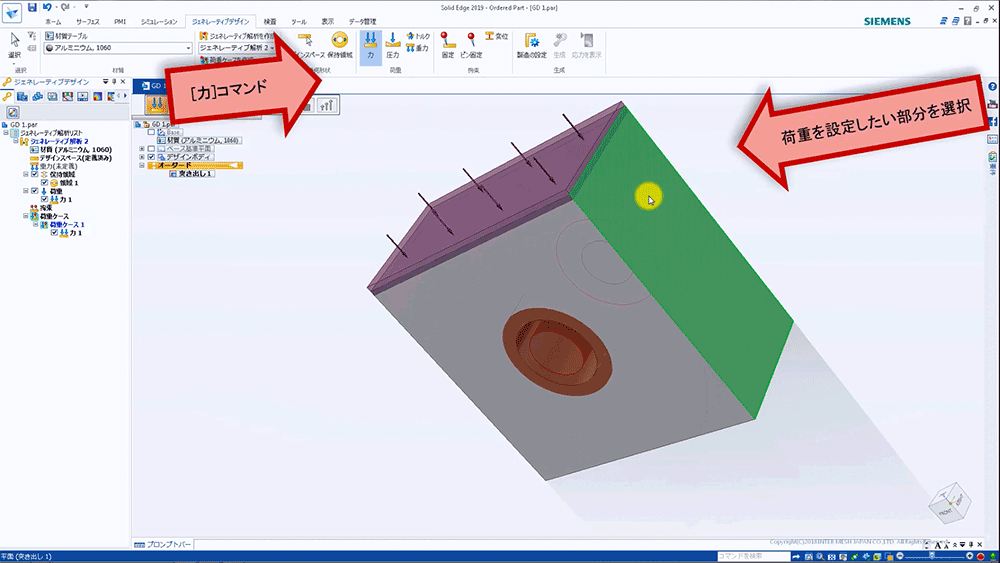Switch to the シミュレーション ribbon tab

tap(159, 22)
